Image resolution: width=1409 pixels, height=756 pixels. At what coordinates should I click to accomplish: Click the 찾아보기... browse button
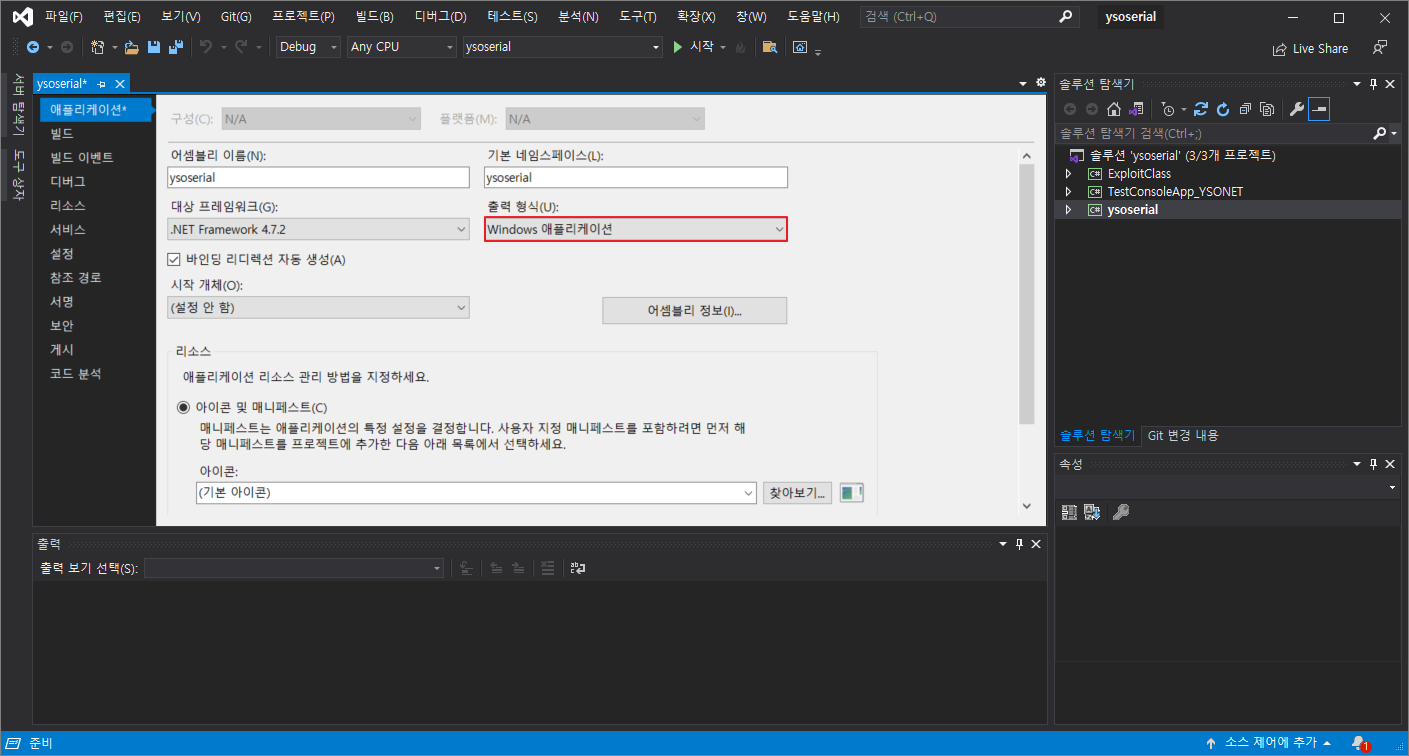click(797, 493)
